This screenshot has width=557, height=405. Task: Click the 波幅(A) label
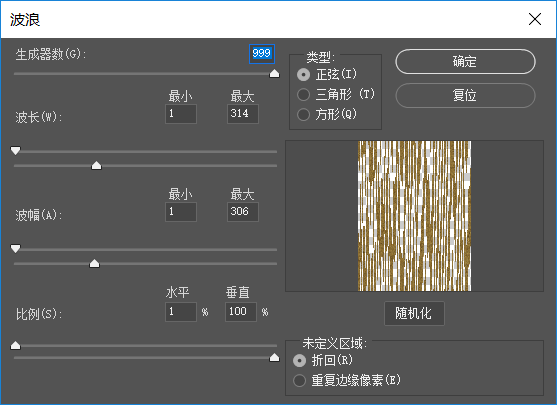39,215
